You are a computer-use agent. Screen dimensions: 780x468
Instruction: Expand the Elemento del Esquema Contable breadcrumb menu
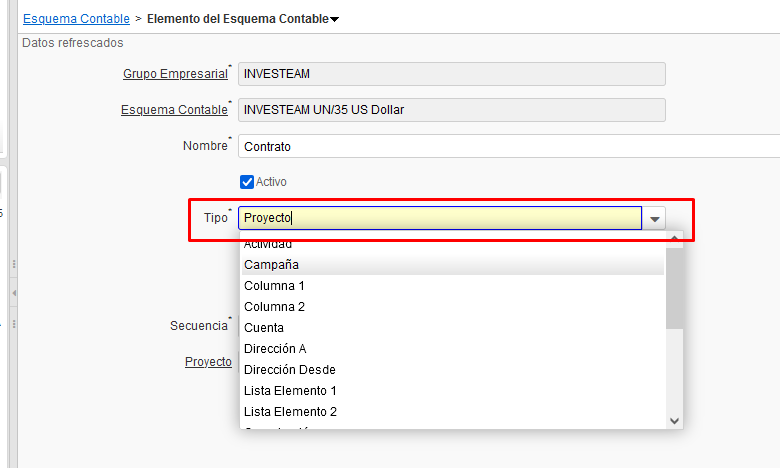[334, 19]
